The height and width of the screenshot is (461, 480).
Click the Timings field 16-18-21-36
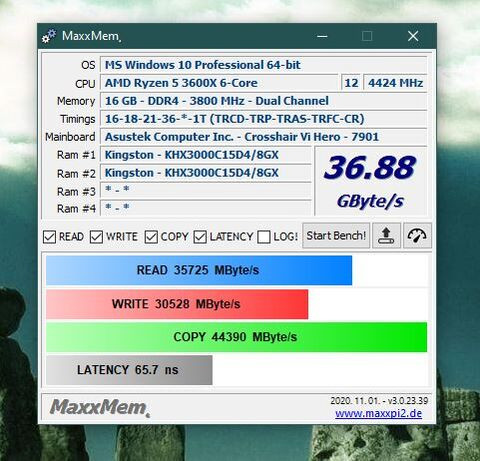pos(263,119)
